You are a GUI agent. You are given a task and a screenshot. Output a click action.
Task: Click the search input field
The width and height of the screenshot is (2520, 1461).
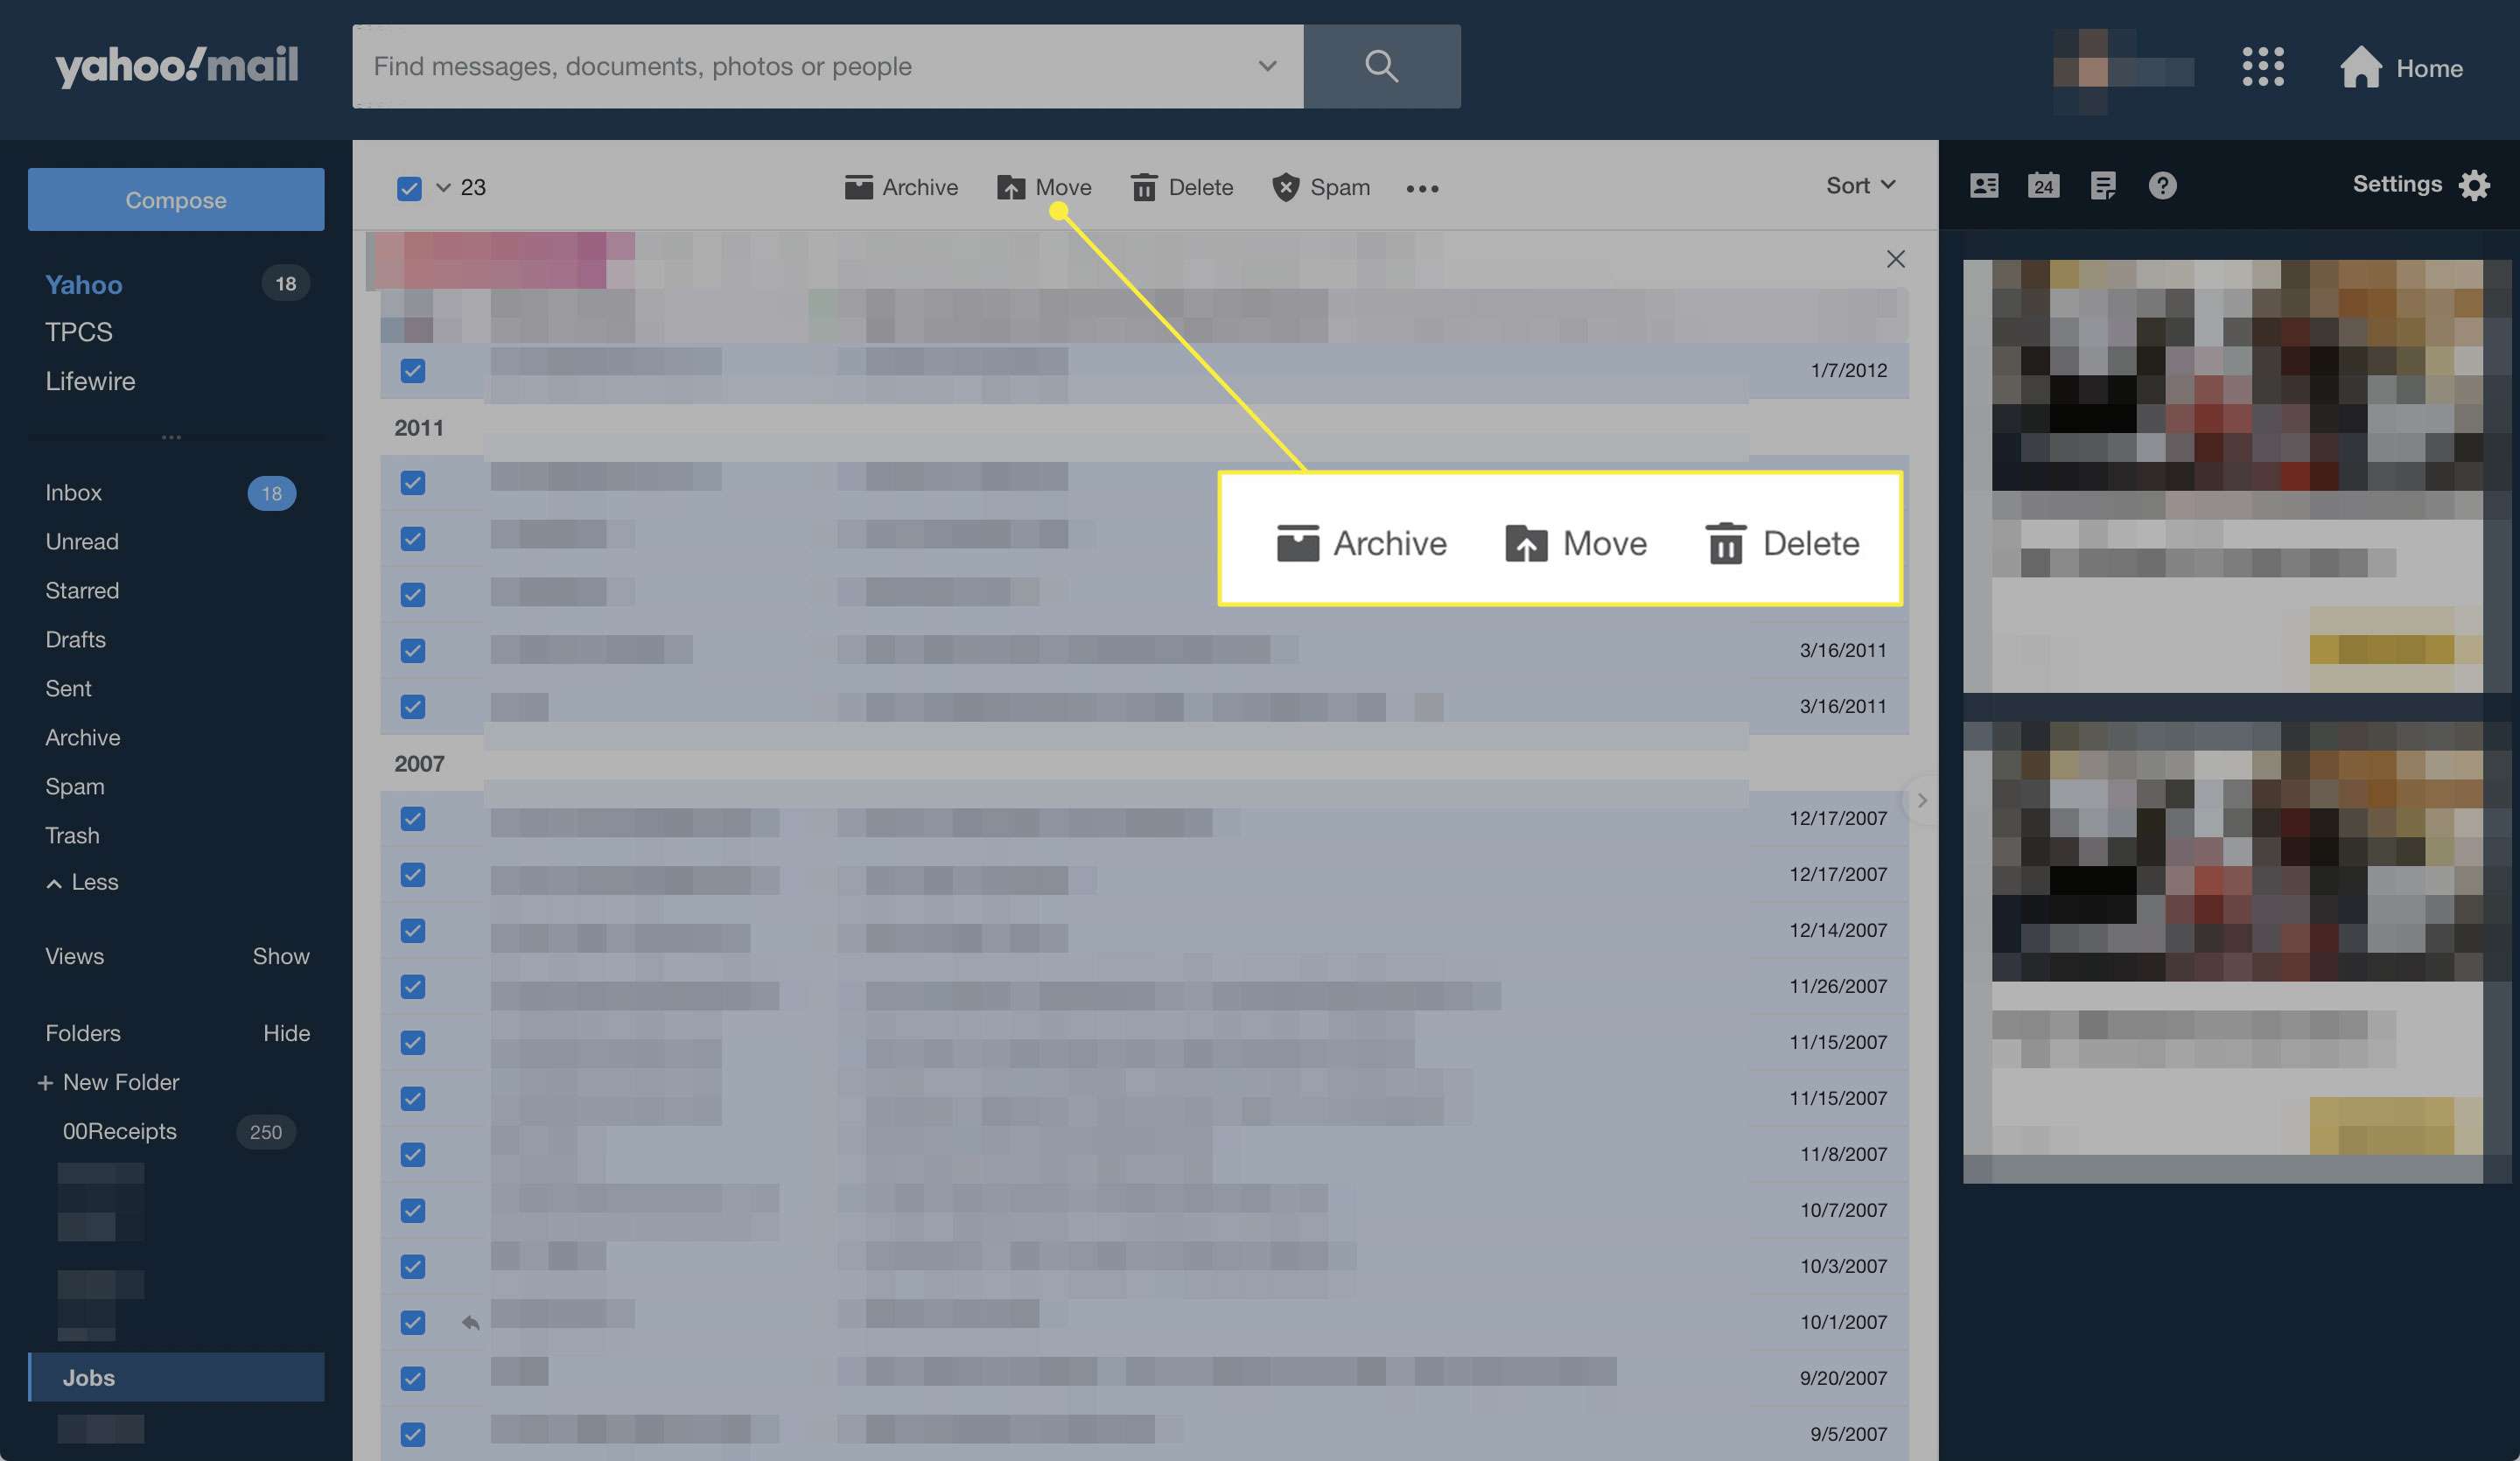828,66
